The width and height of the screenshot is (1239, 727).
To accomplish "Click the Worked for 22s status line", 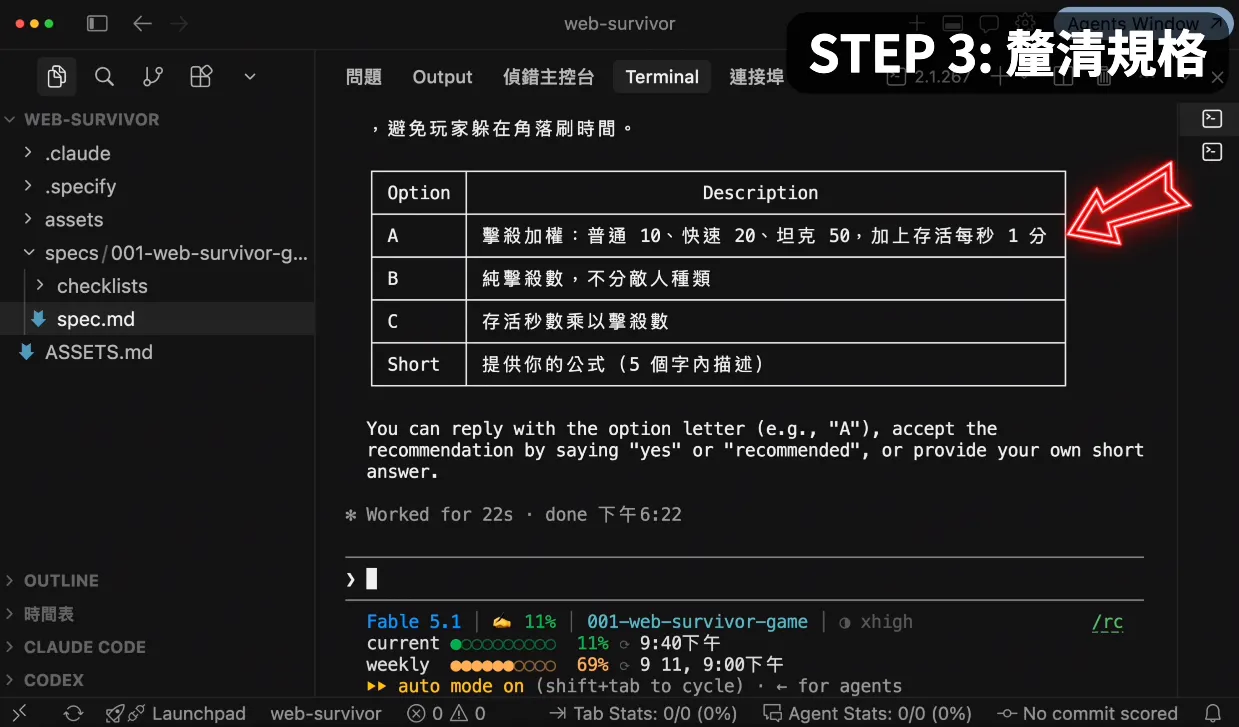I will 514,515.
